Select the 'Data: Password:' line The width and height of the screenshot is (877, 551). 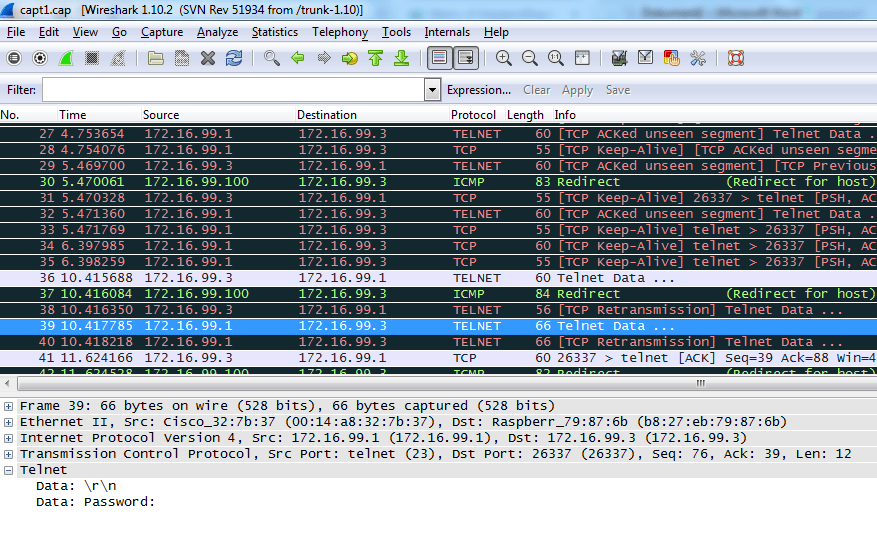coord(95,502)
